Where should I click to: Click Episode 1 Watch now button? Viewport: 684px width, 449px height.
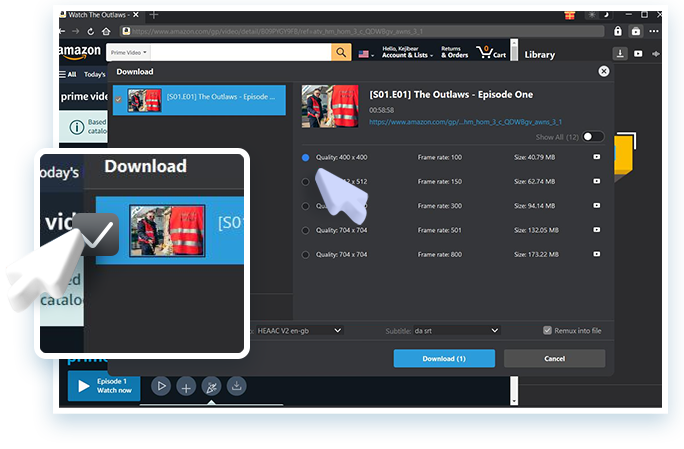(104, 386)
